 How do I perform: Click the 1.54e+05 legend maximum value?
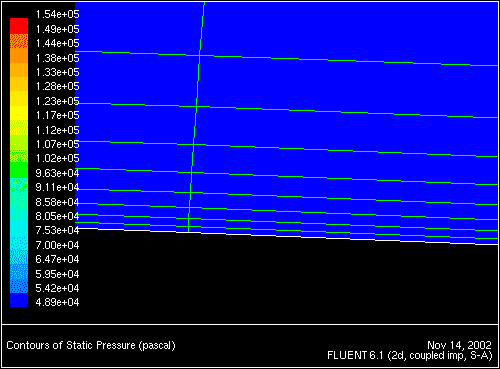coord(57,14)
